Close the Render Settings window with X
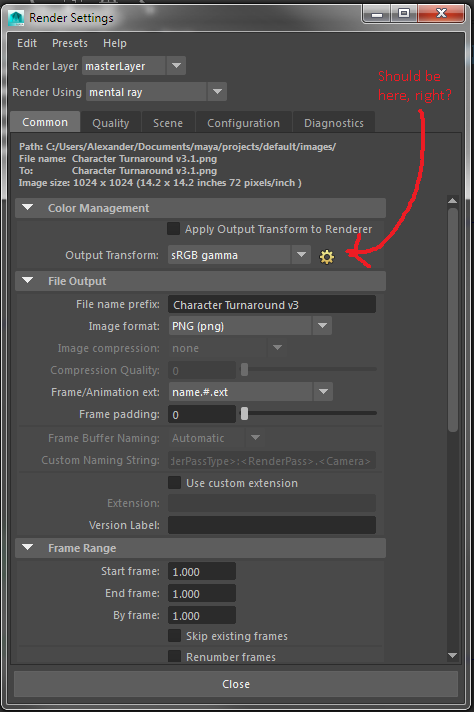This screenshot has width=474, height=712. (x=441, y=13)
